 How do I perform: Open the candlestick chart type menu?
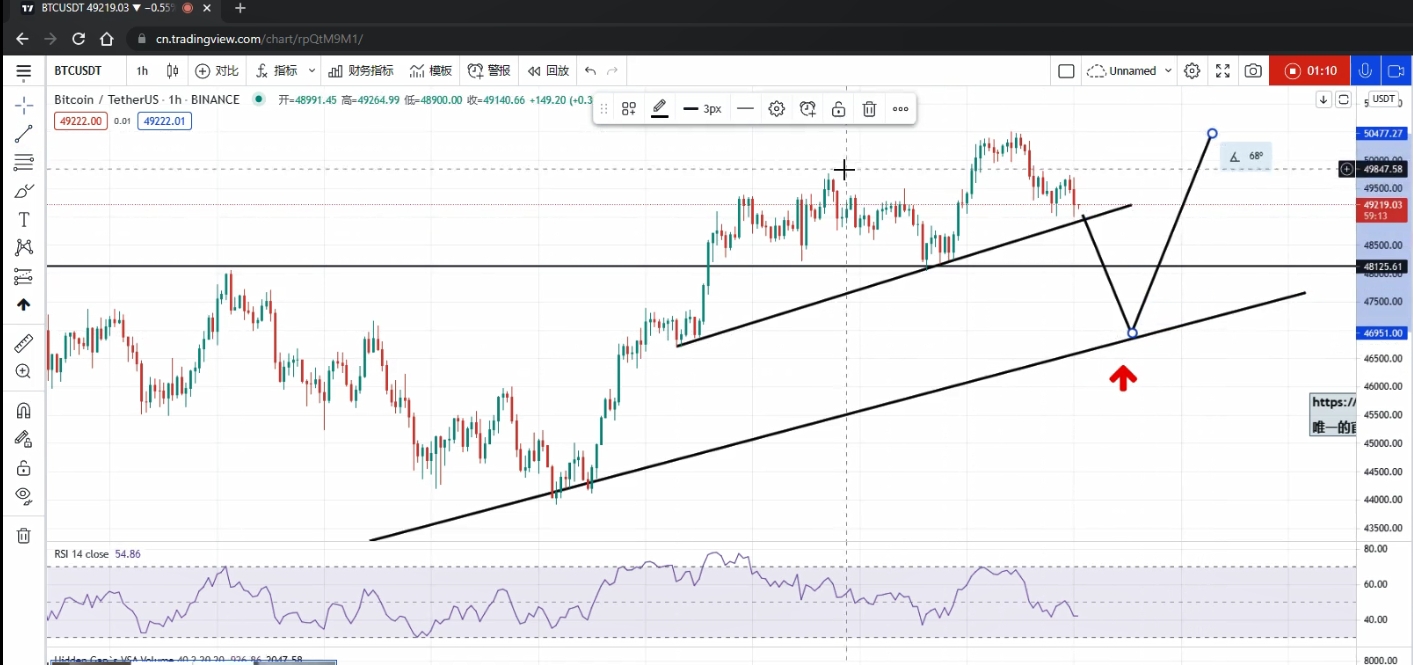click(172, 71)
